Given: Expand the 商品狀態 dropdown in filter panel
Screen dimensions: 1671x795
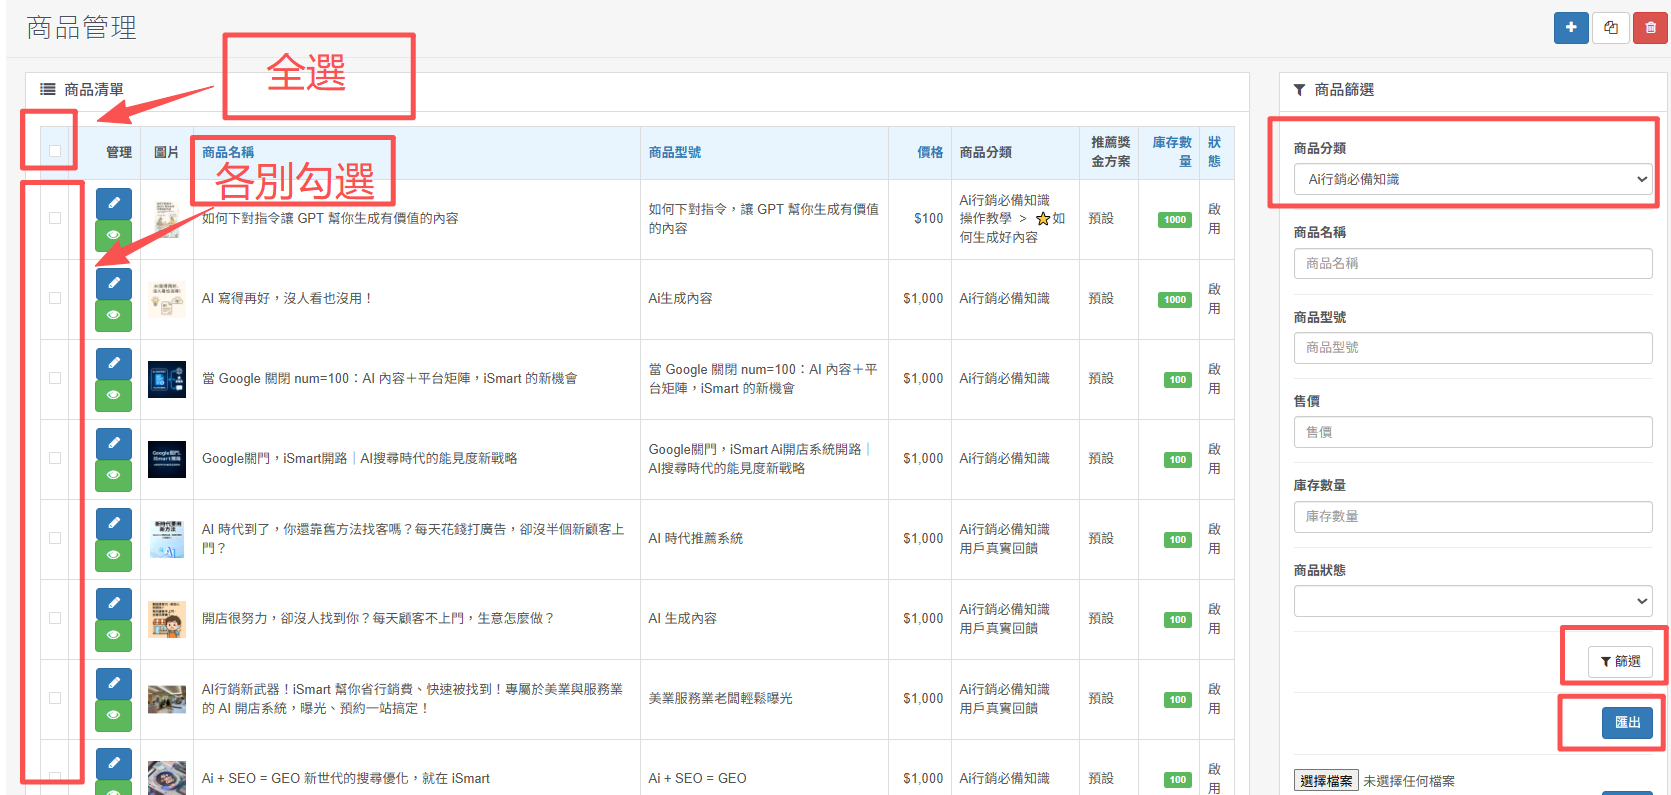Looking at the screenshot, I should coord(1472,601).
